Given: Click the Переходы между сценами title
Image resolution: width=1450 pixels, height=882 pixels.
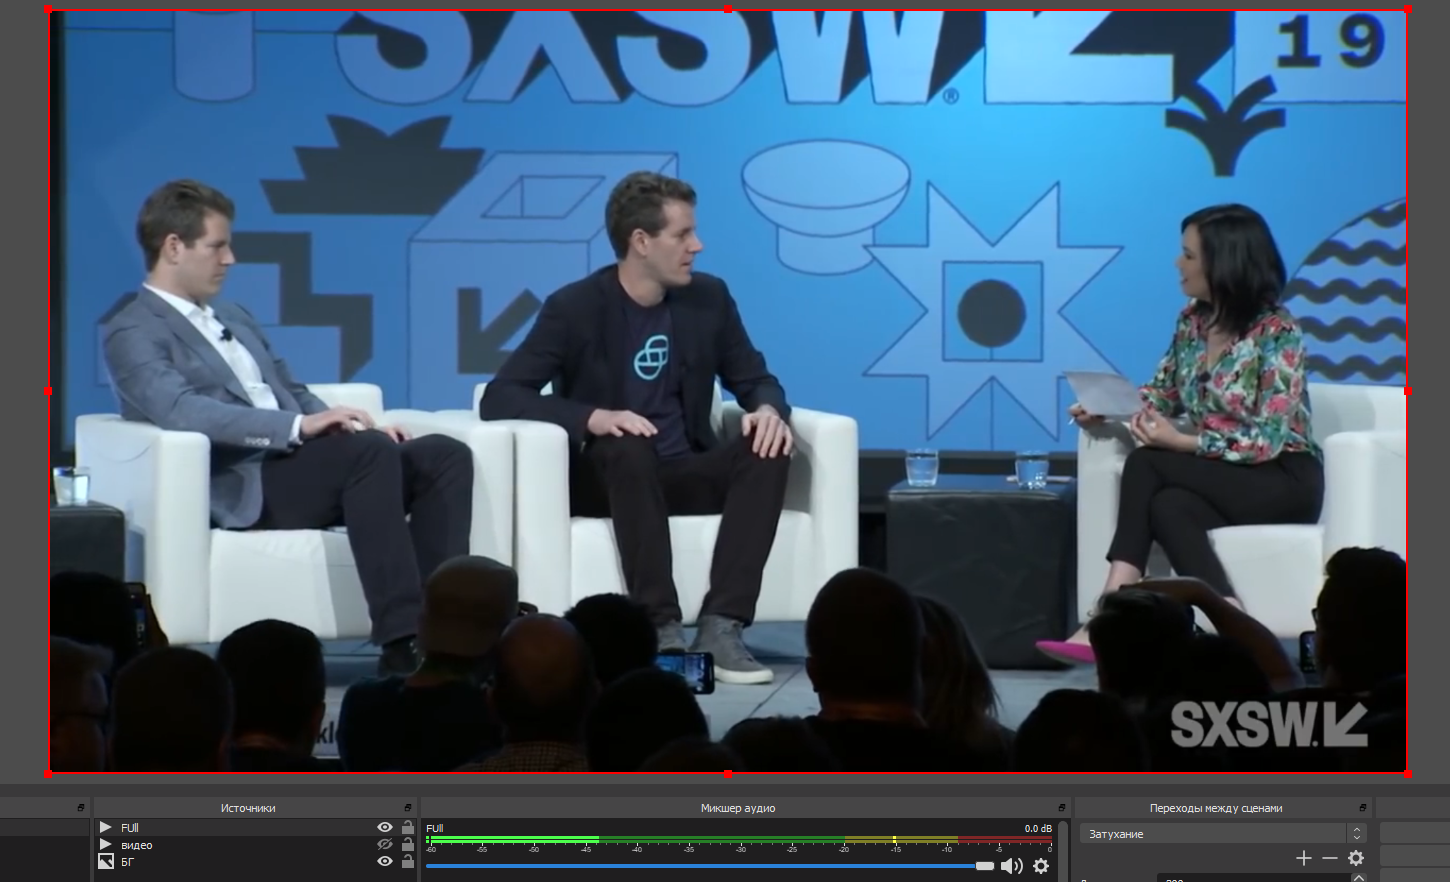Looking at the screenshot, I should coord(1216,808).
